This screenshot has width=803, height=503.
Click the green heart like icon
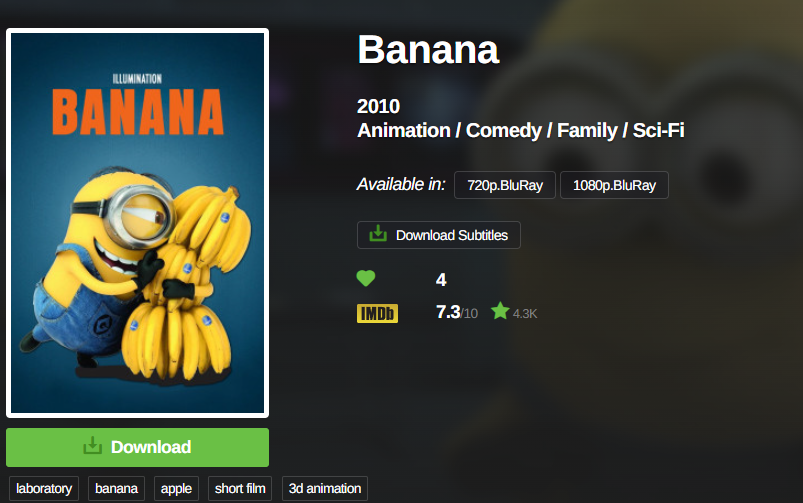click(x=366, y=279)
